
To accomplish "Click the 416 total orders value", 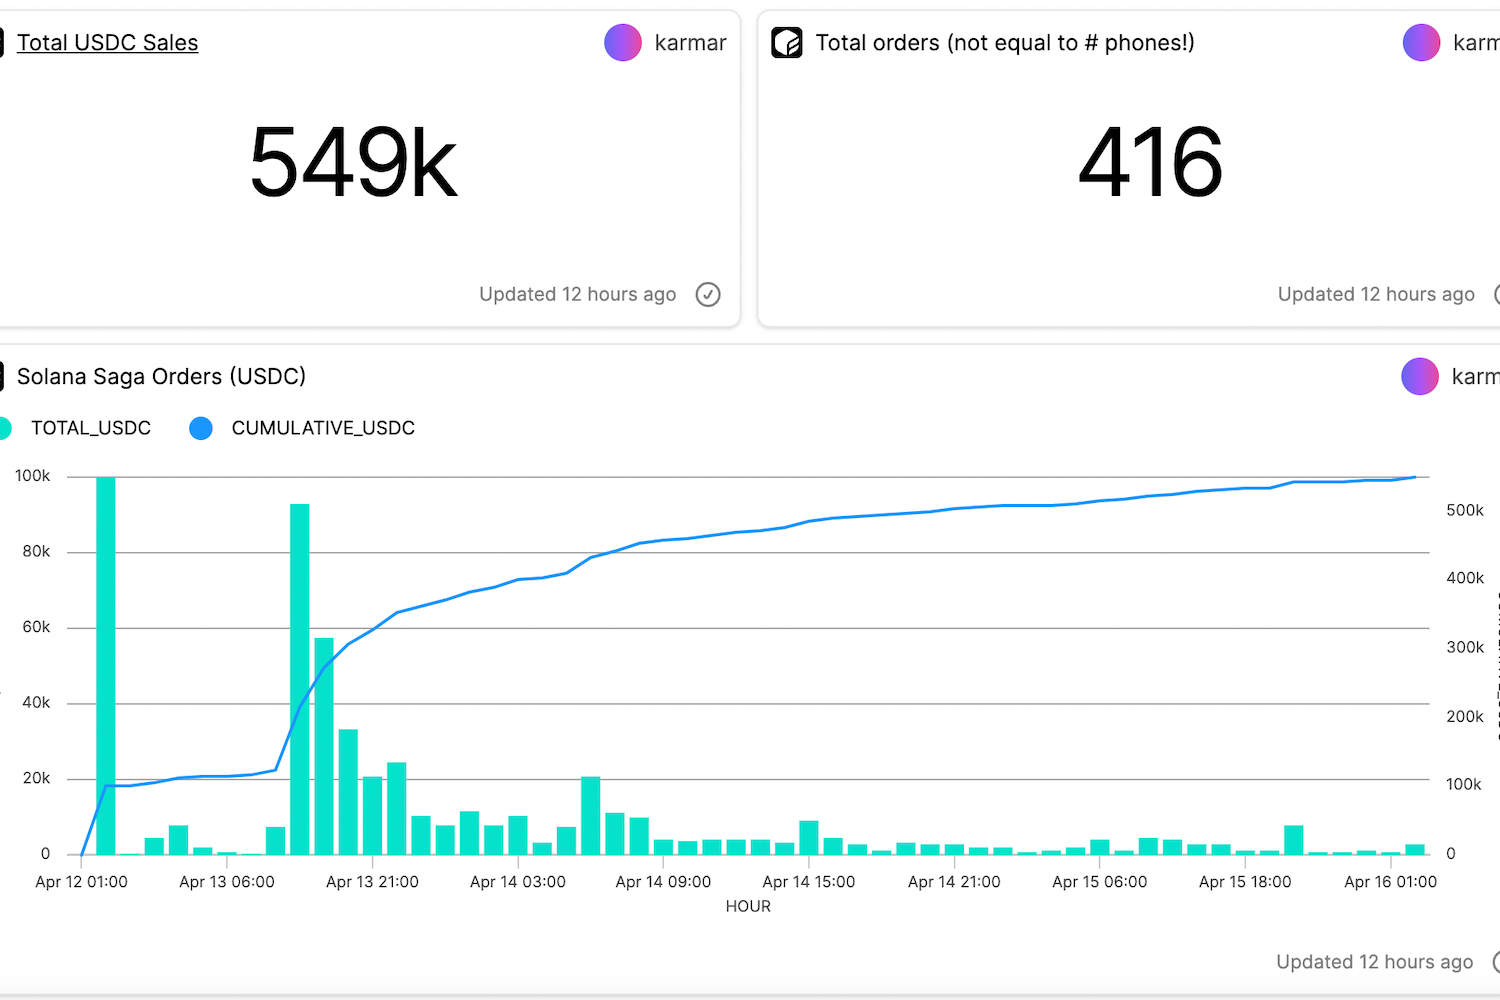I will coord(1150,163).
